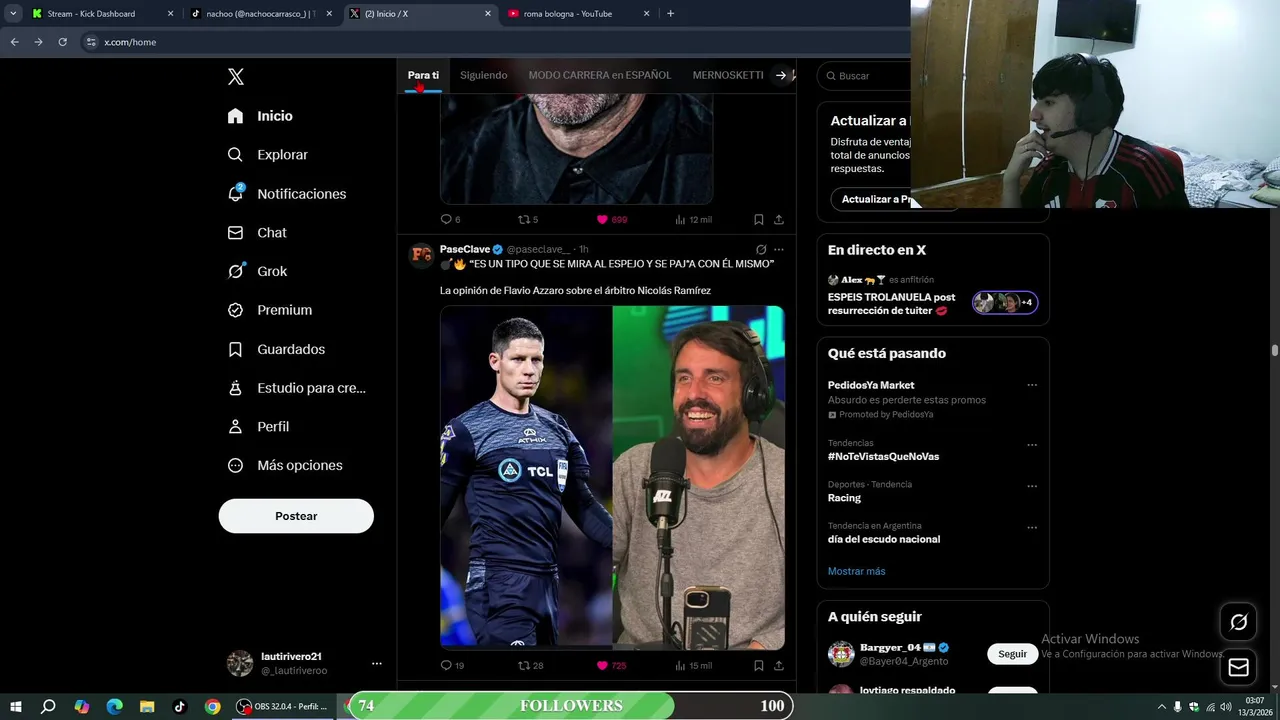Screen dimensions: 1280x720
Task: Switch to MODO CARRERA en ESPAÑOL tab
Action: pos(600,75)
